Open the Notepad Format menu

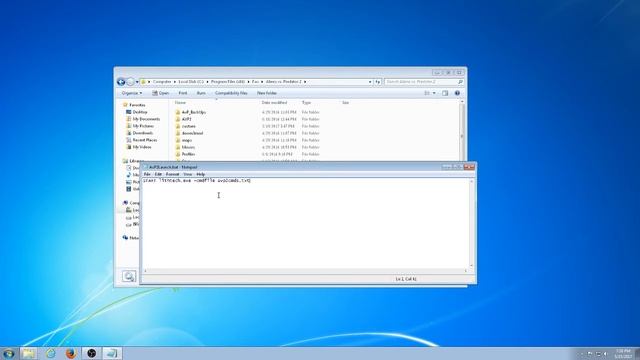[172, 174]
